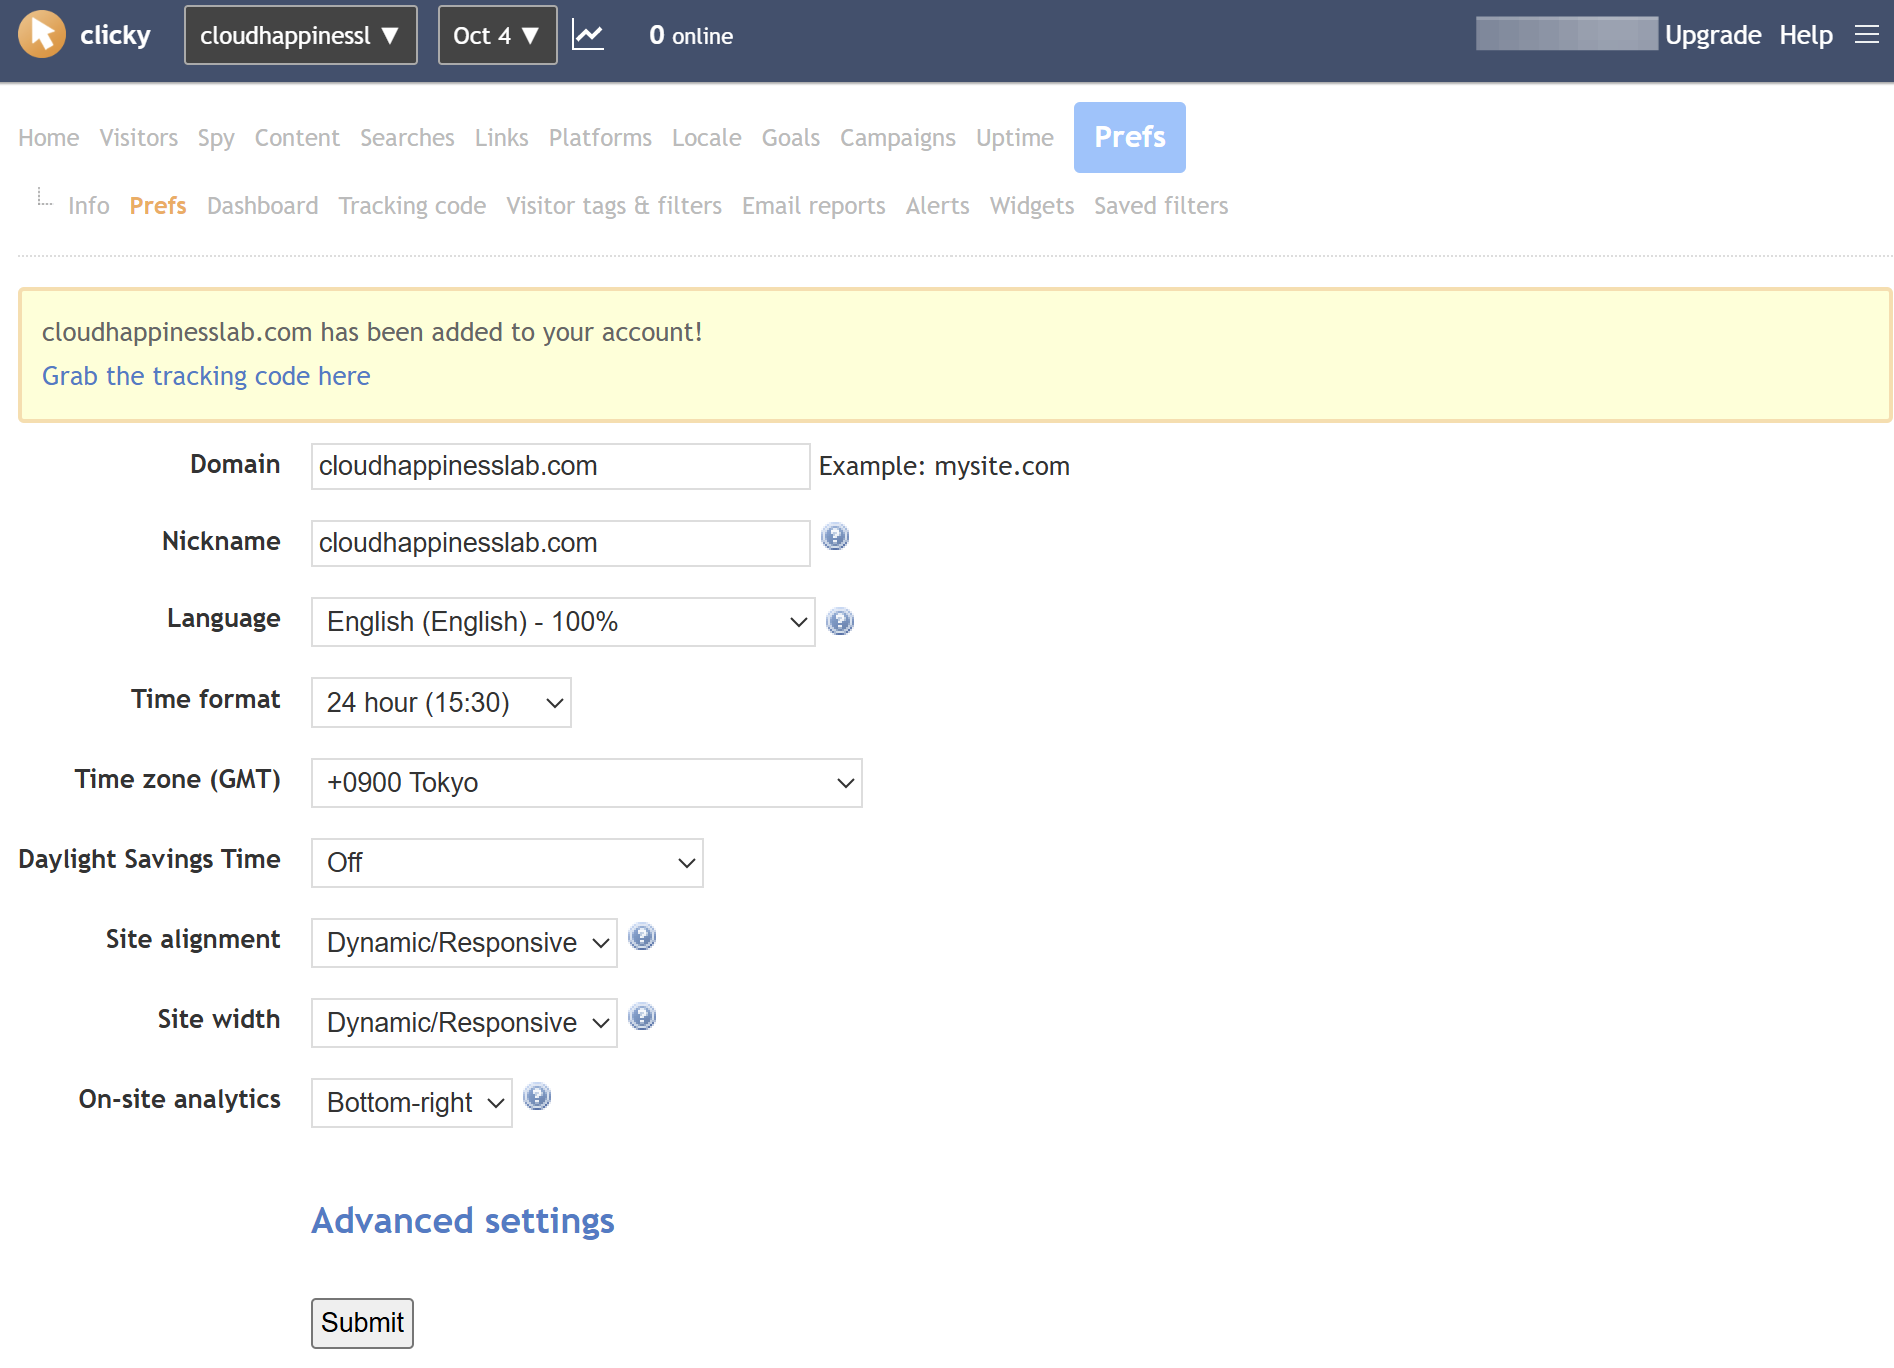Focus the Domain input field
The image size is (1894, 1368).
pos(561,466)
